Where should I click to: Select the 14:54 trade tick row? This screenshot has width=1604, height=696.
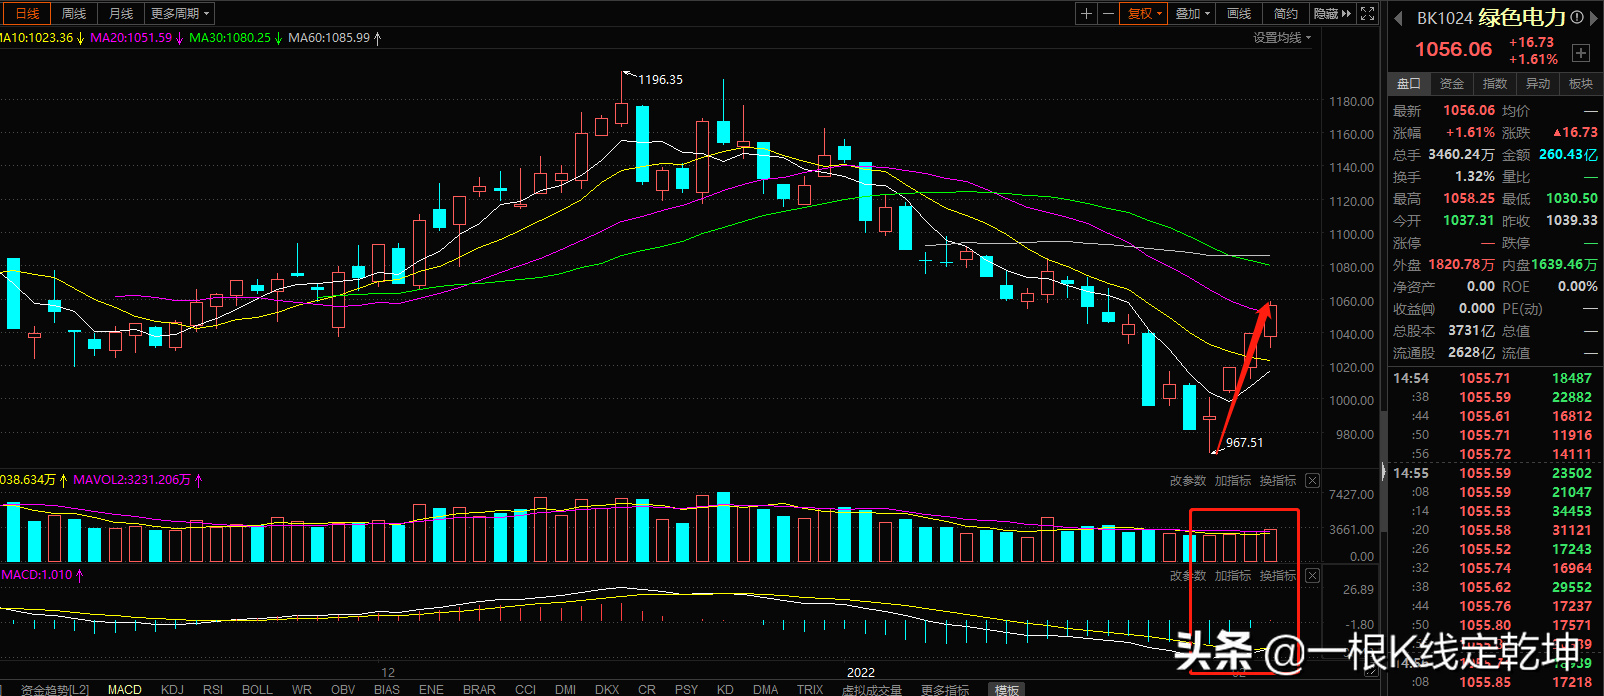1495,378
